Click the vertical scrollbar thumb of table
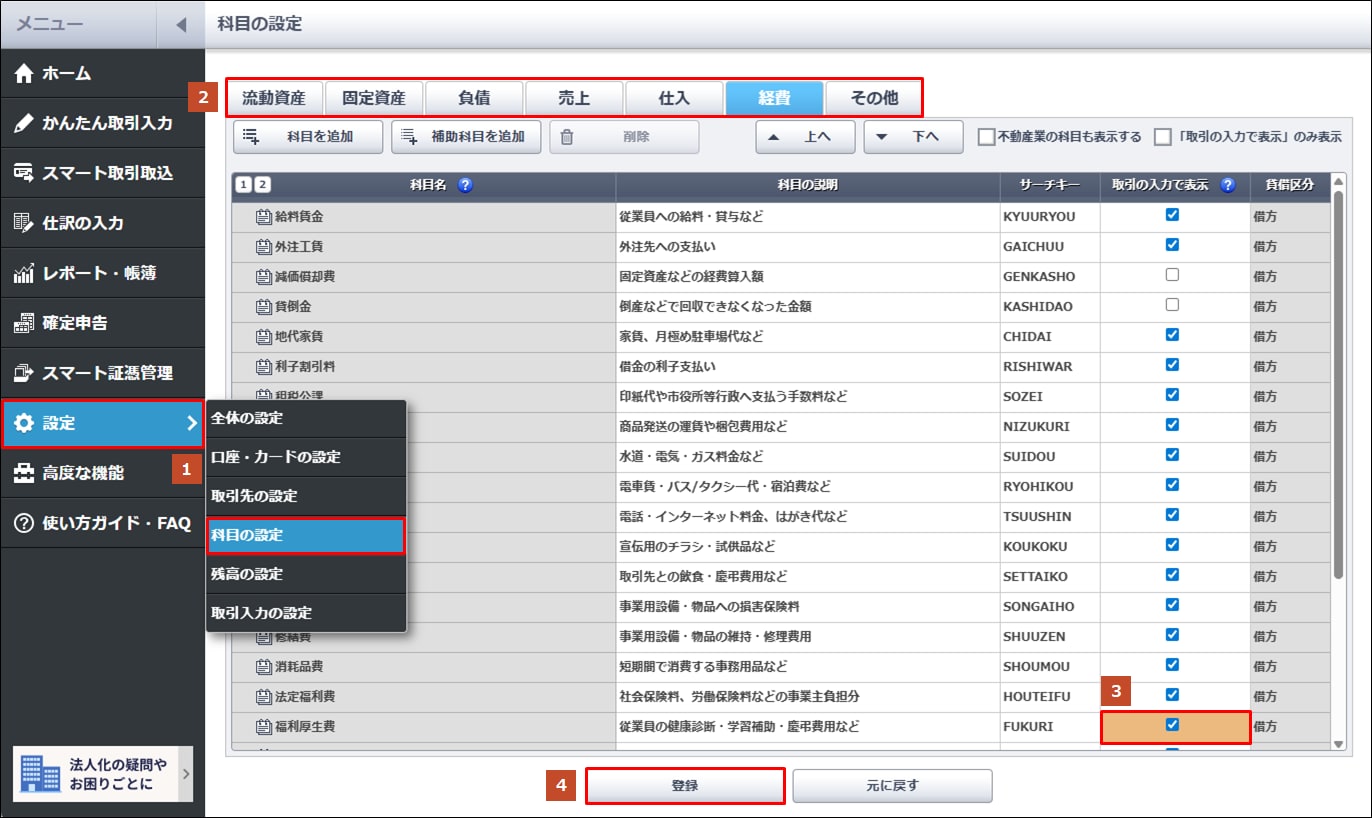Image resolution: width=1372 pixels, height=818 pixels. point(1339,384)
